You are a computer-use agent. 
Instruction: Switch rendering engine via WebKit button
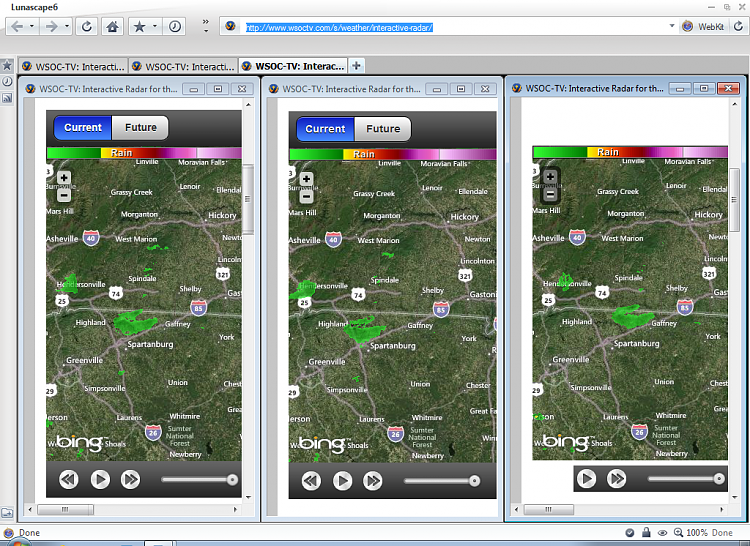click(x=703, y=26)
